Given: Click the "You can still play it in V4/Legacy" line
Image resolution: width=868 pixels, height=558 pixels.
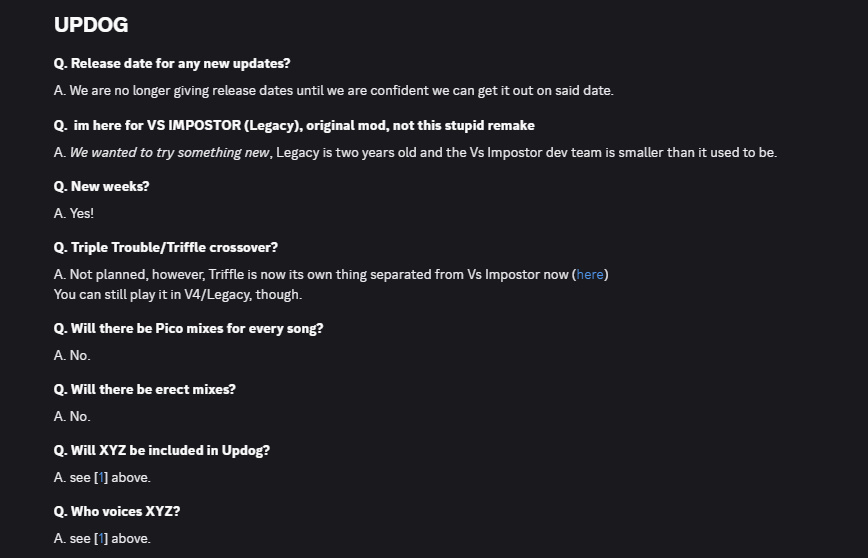Looking at the screenshot, I should 178,294.
